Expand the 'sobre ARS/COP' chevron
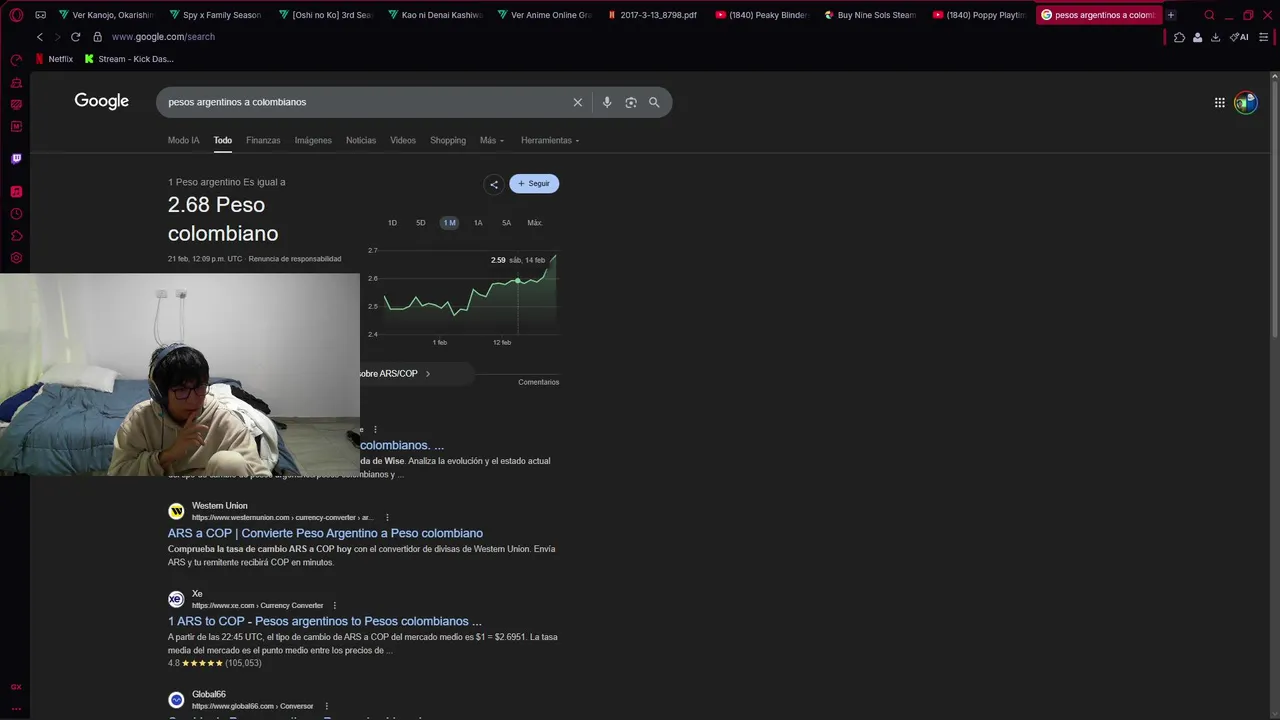Viewport: 1280px width, 720px height. [428, 374]
